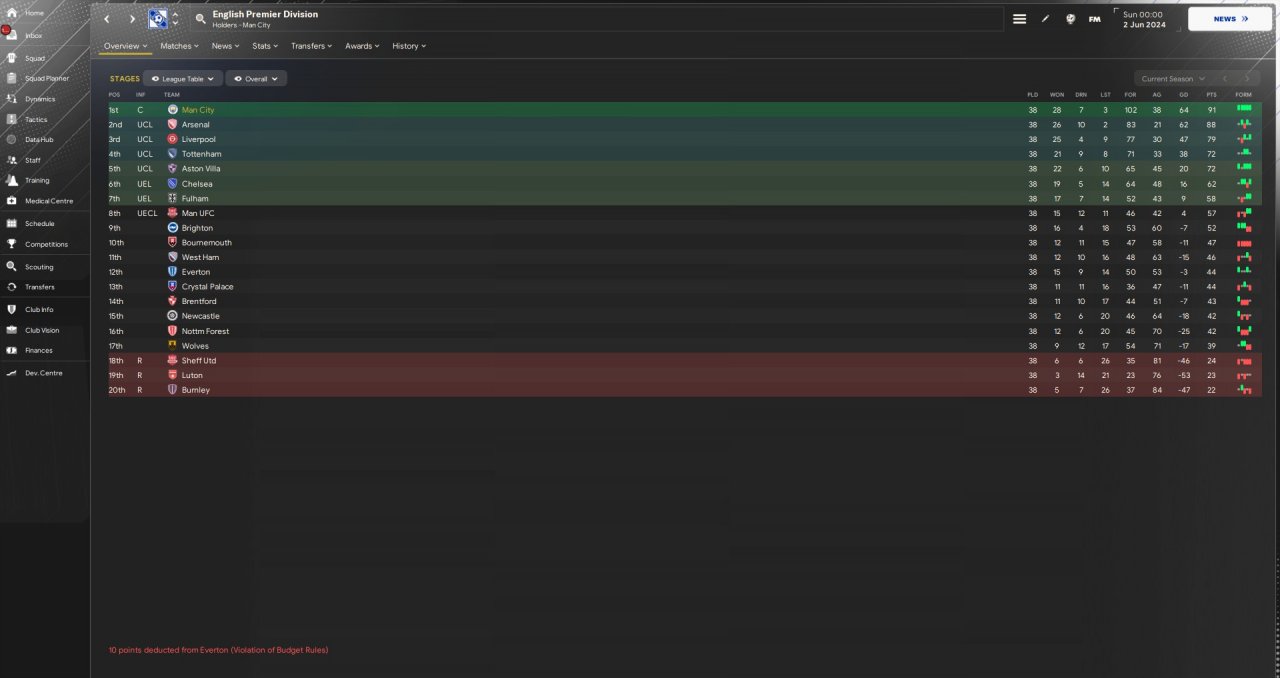Open Tactics from the sidebar
This screenshot has width=1280, height=678.
[36, 119]
